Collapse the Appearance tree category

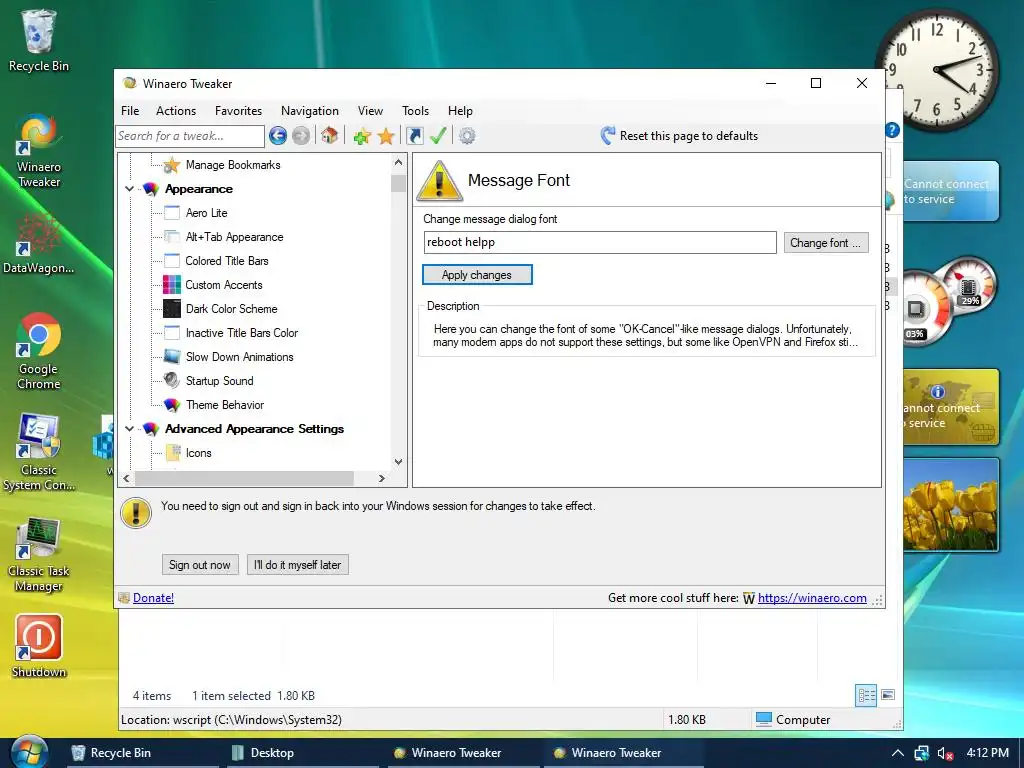coord(129,189)
